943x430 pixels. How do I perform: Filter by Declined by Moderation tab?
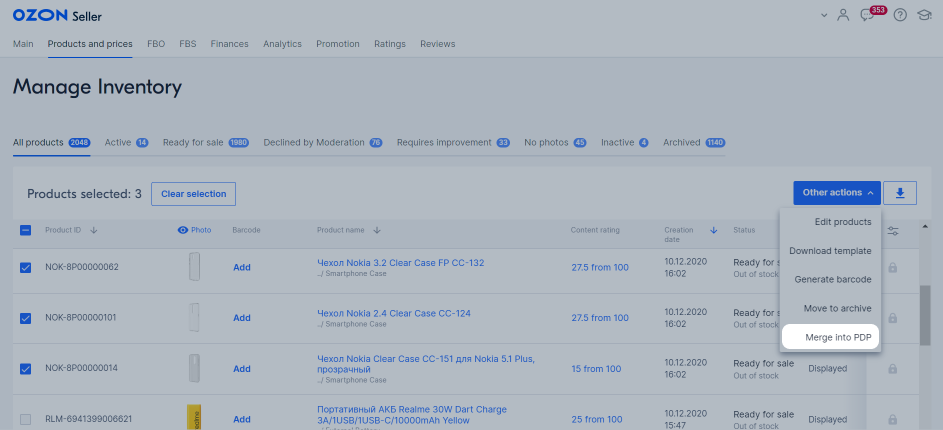[x=323, y=143]
